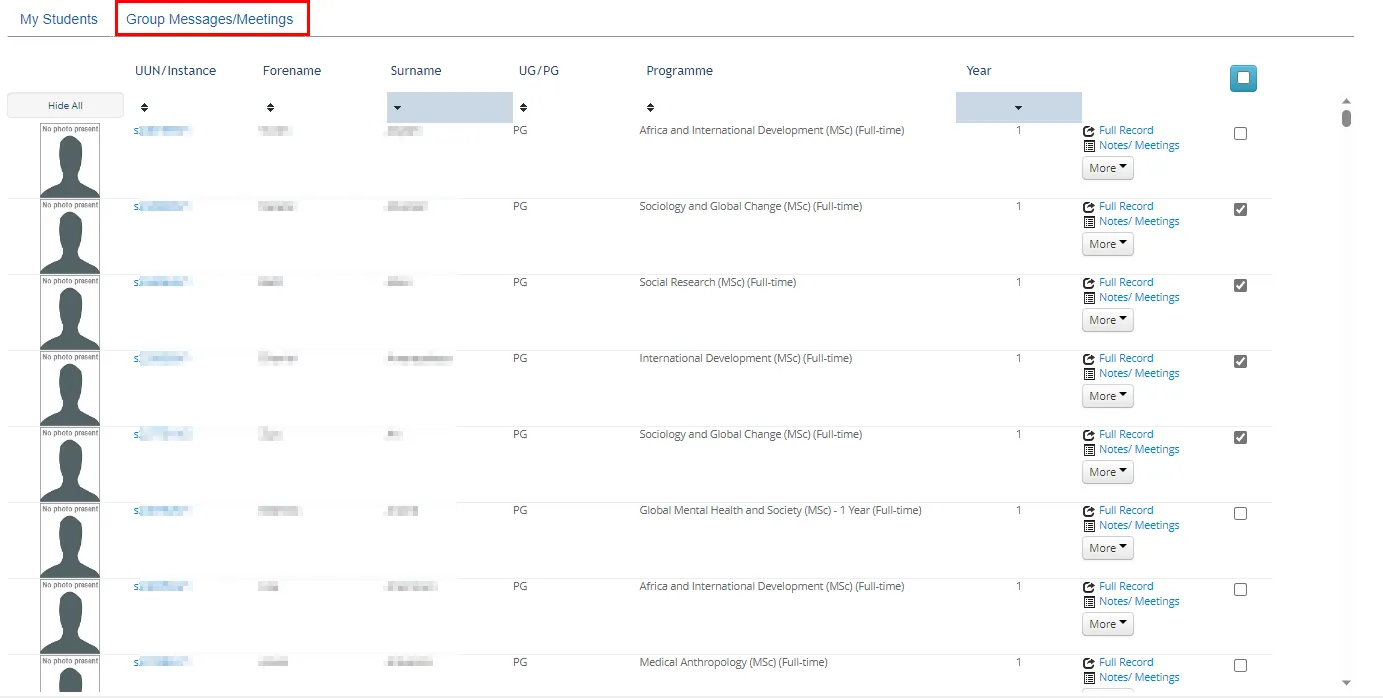Select the Group Messages/Meetings tab
Screen dimensions: 1383x698
click(212, 18)
